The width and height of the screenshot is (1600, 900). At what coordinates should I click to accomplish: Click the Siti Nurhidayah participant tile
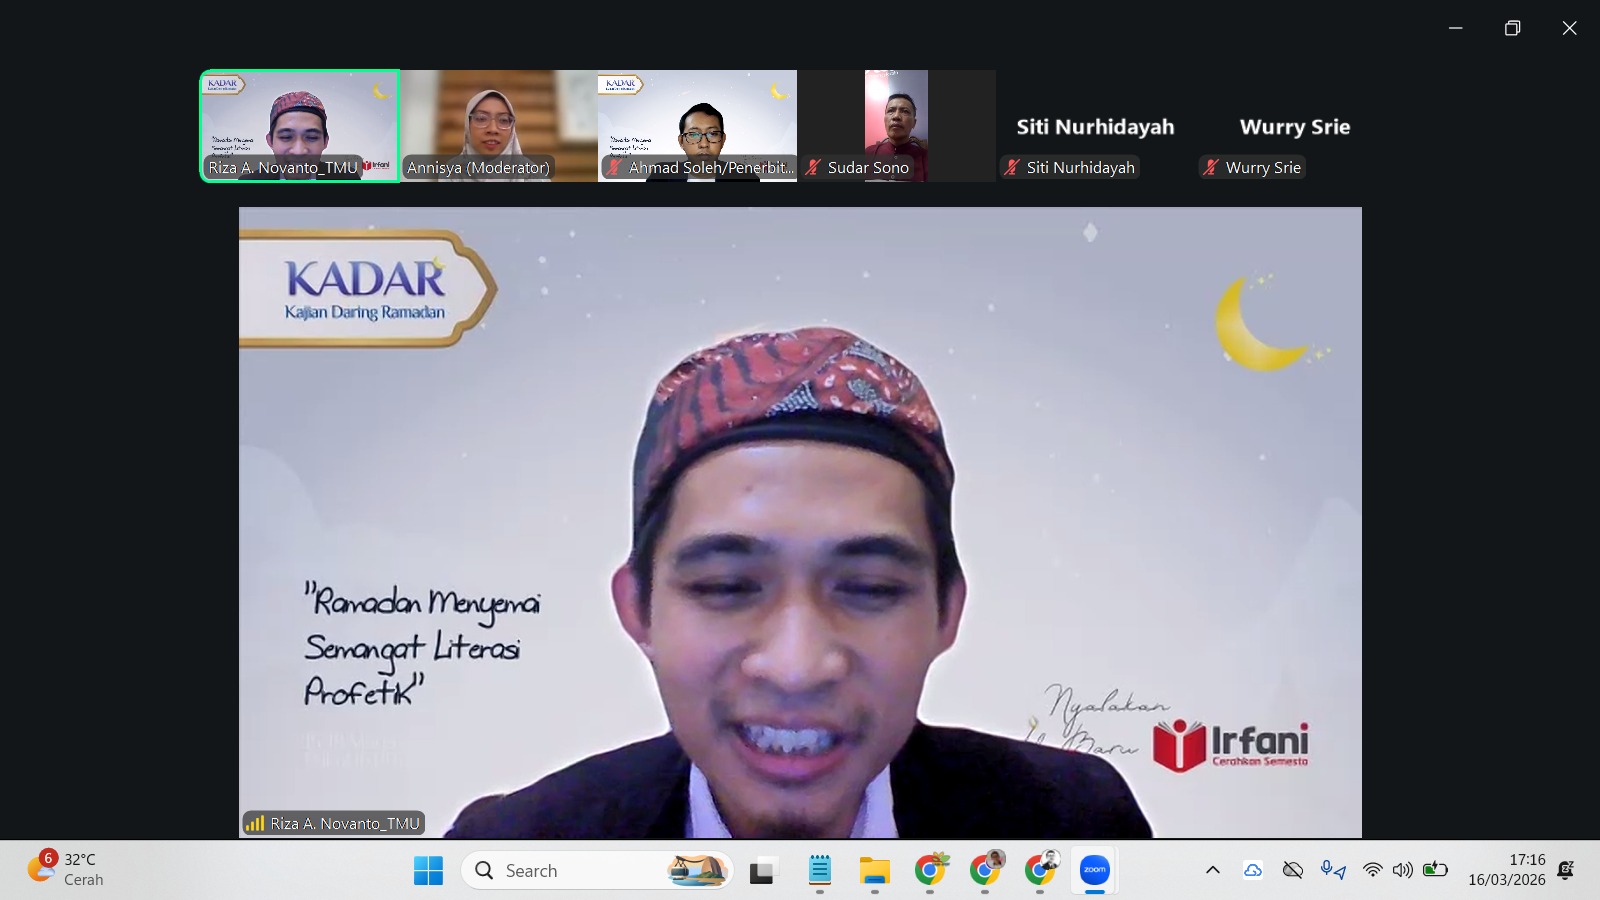[1095, 127]
